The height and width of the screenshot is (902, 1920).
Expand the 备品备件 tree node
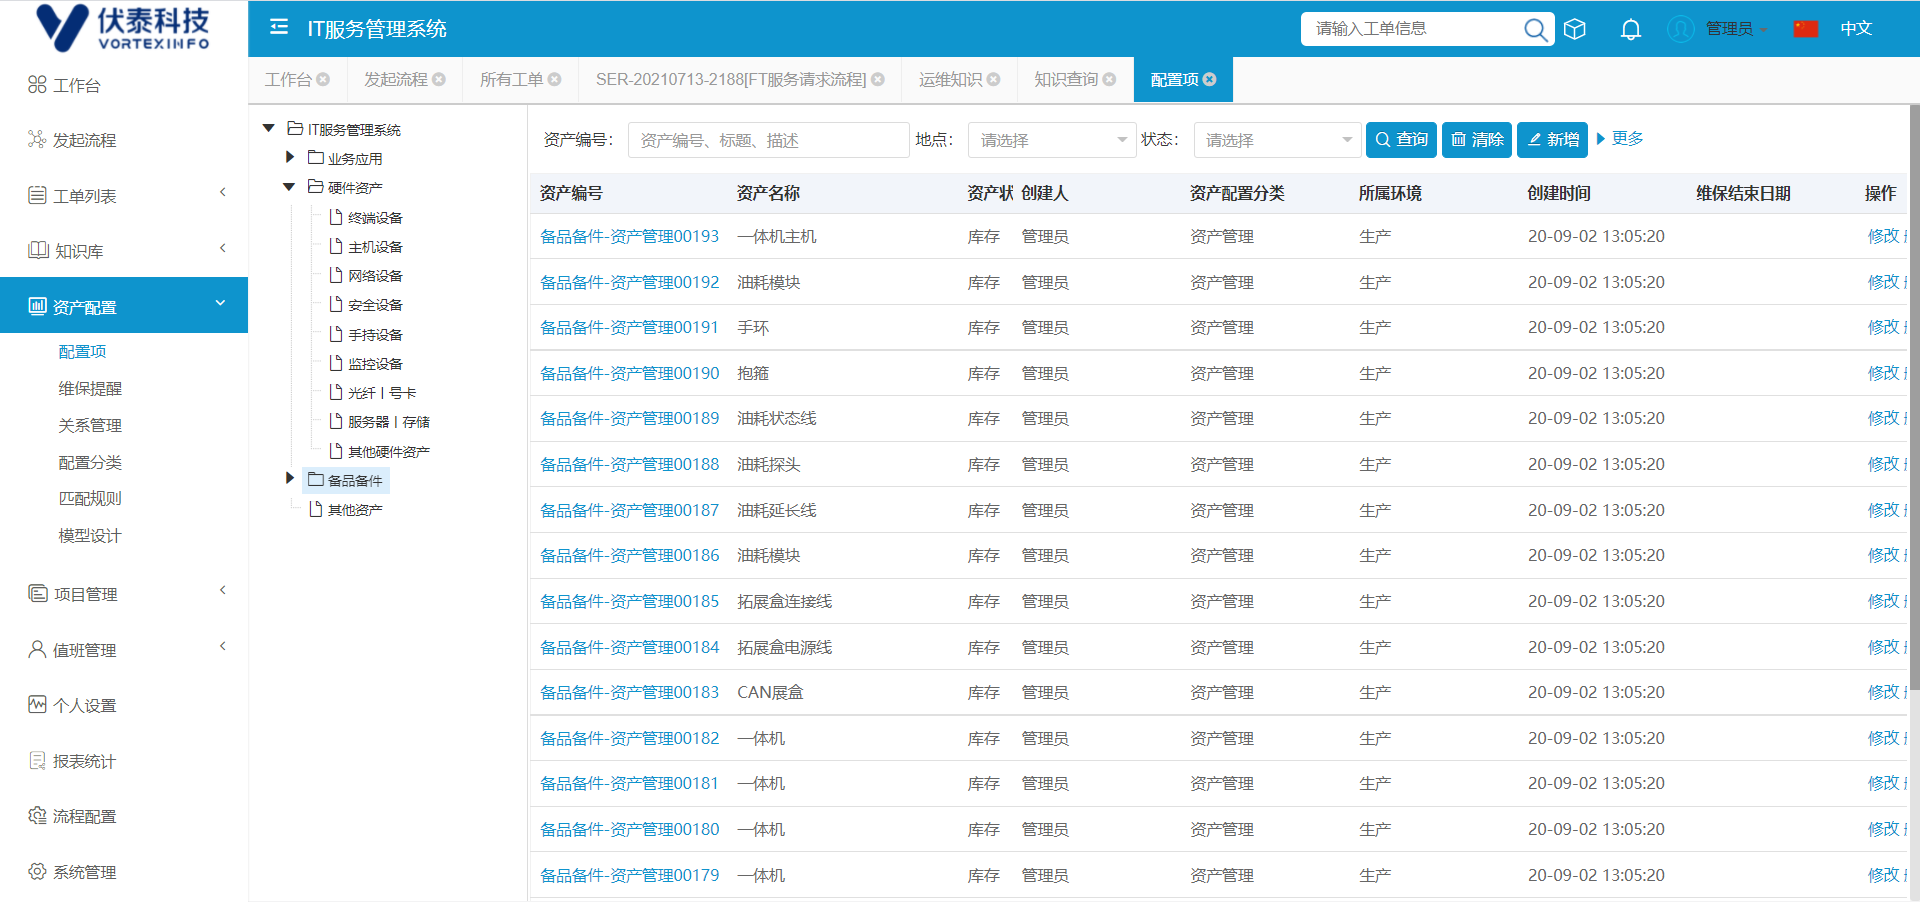pyautogui.click(x=290, y=479)
